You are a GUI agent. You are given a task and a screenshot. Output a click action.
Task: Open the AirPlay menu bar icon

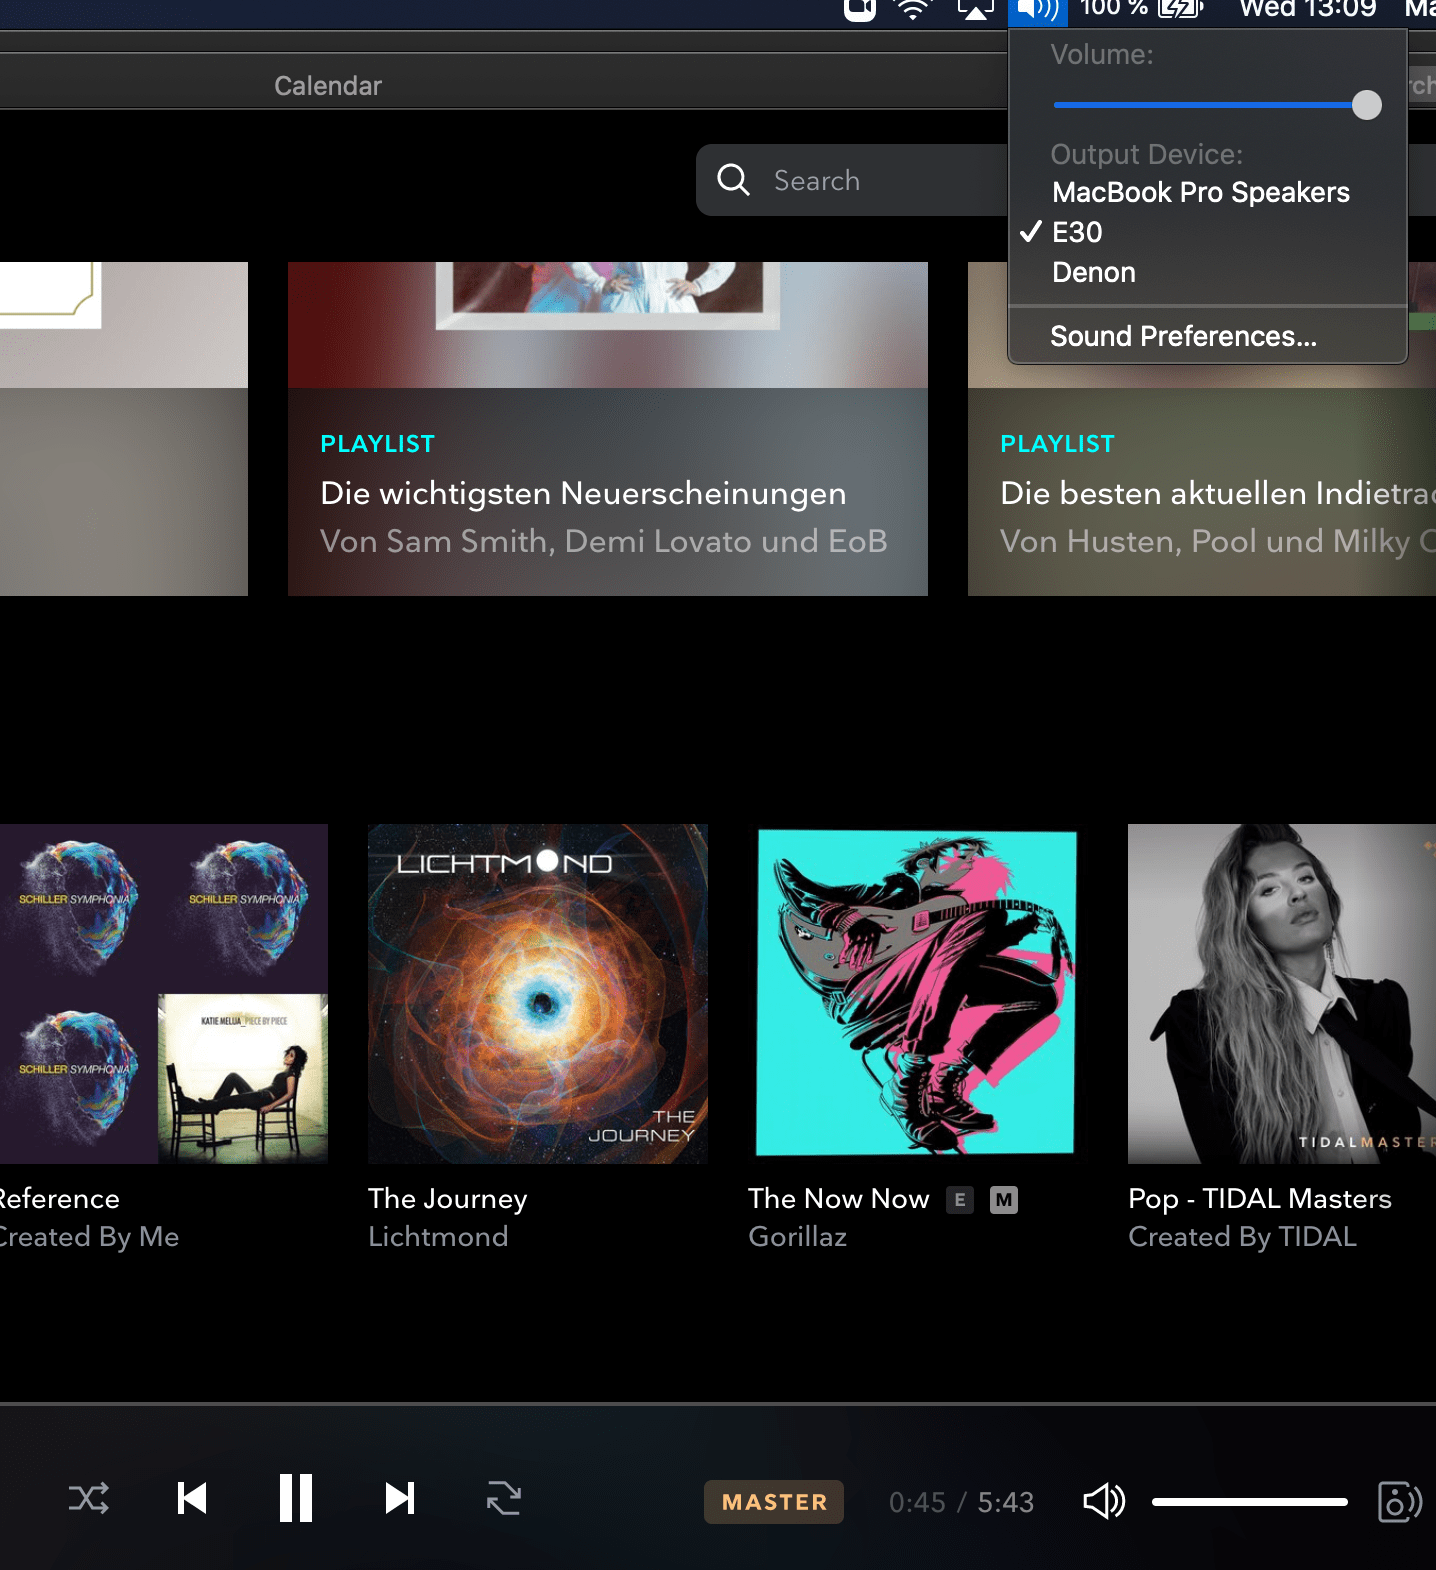point(976,9)
